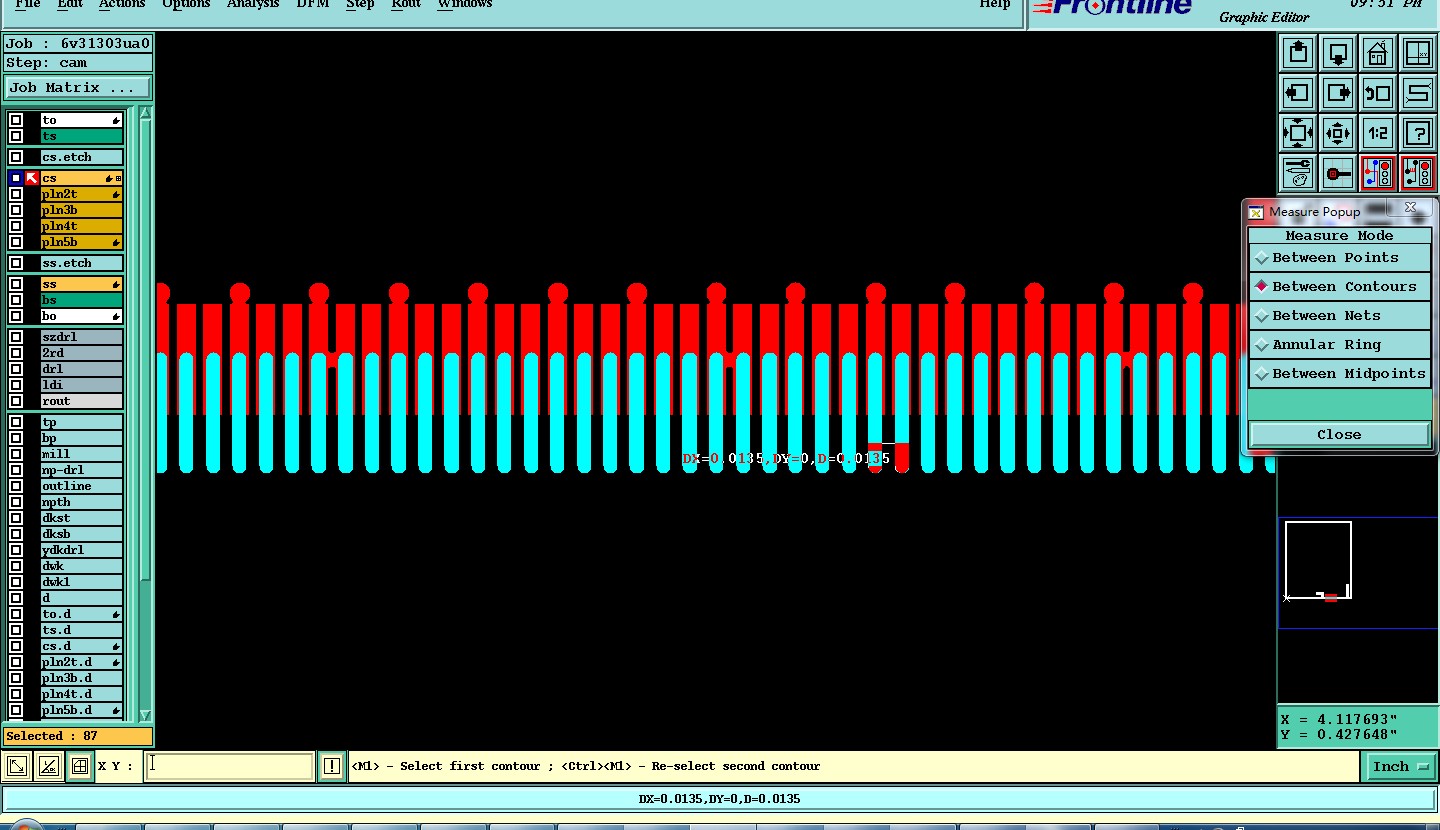The image size is (1440, 830).
Task: Toggle checkbox for the outline layer
Action: 16,486
